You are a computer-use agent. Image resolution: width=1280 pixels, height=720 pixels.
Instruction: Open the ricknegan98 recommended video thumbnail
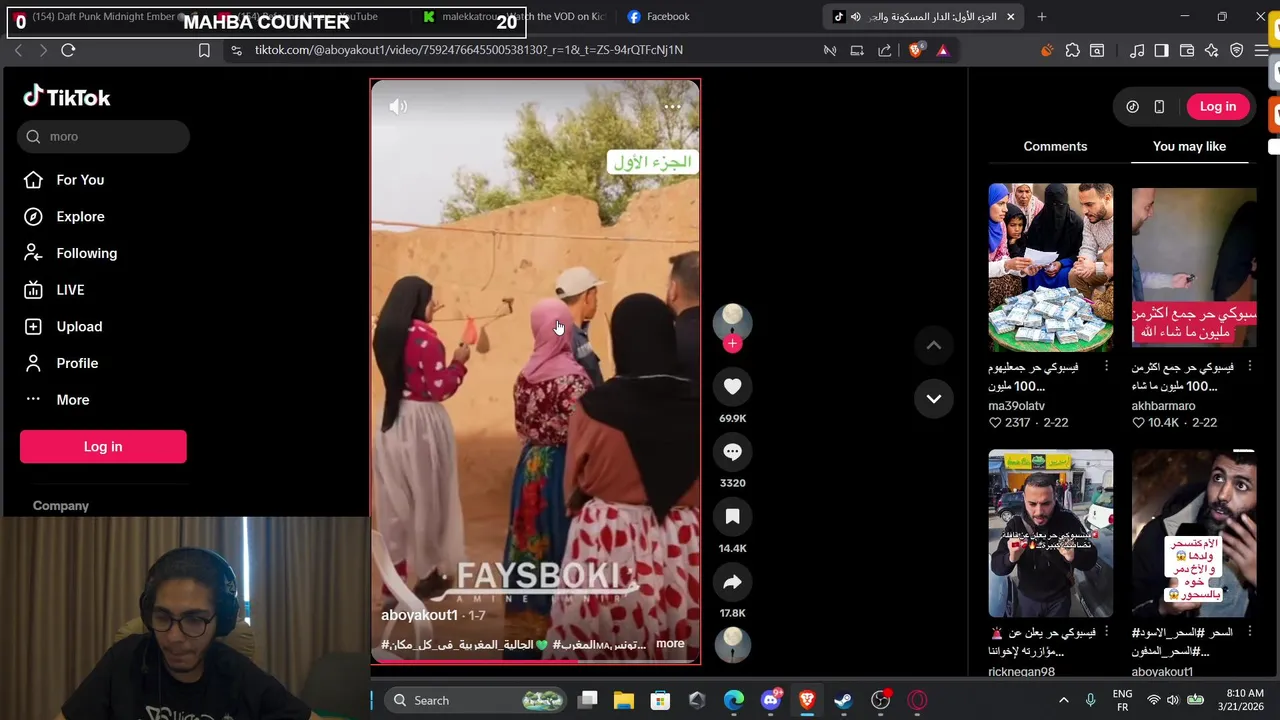(x=1050, y=533)
